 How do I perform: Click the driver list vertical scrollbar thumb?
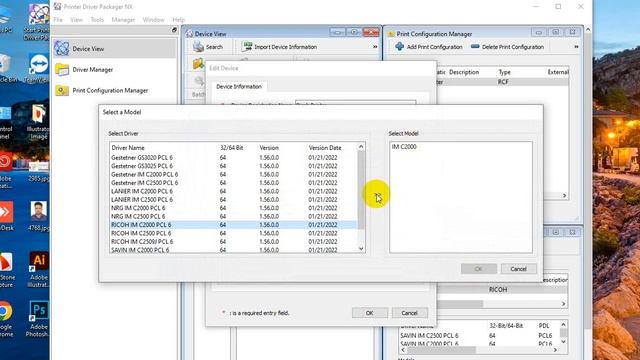coord(361,190)
